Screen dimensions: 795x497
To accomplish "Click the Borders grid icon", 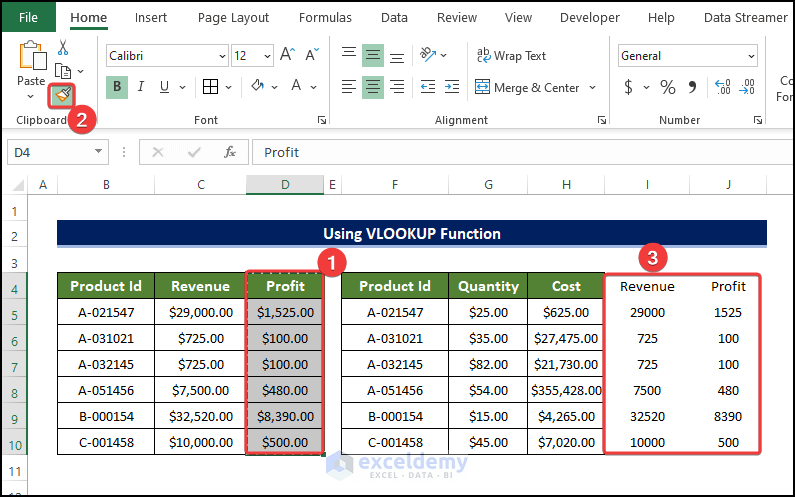I will tap(210, 87).
